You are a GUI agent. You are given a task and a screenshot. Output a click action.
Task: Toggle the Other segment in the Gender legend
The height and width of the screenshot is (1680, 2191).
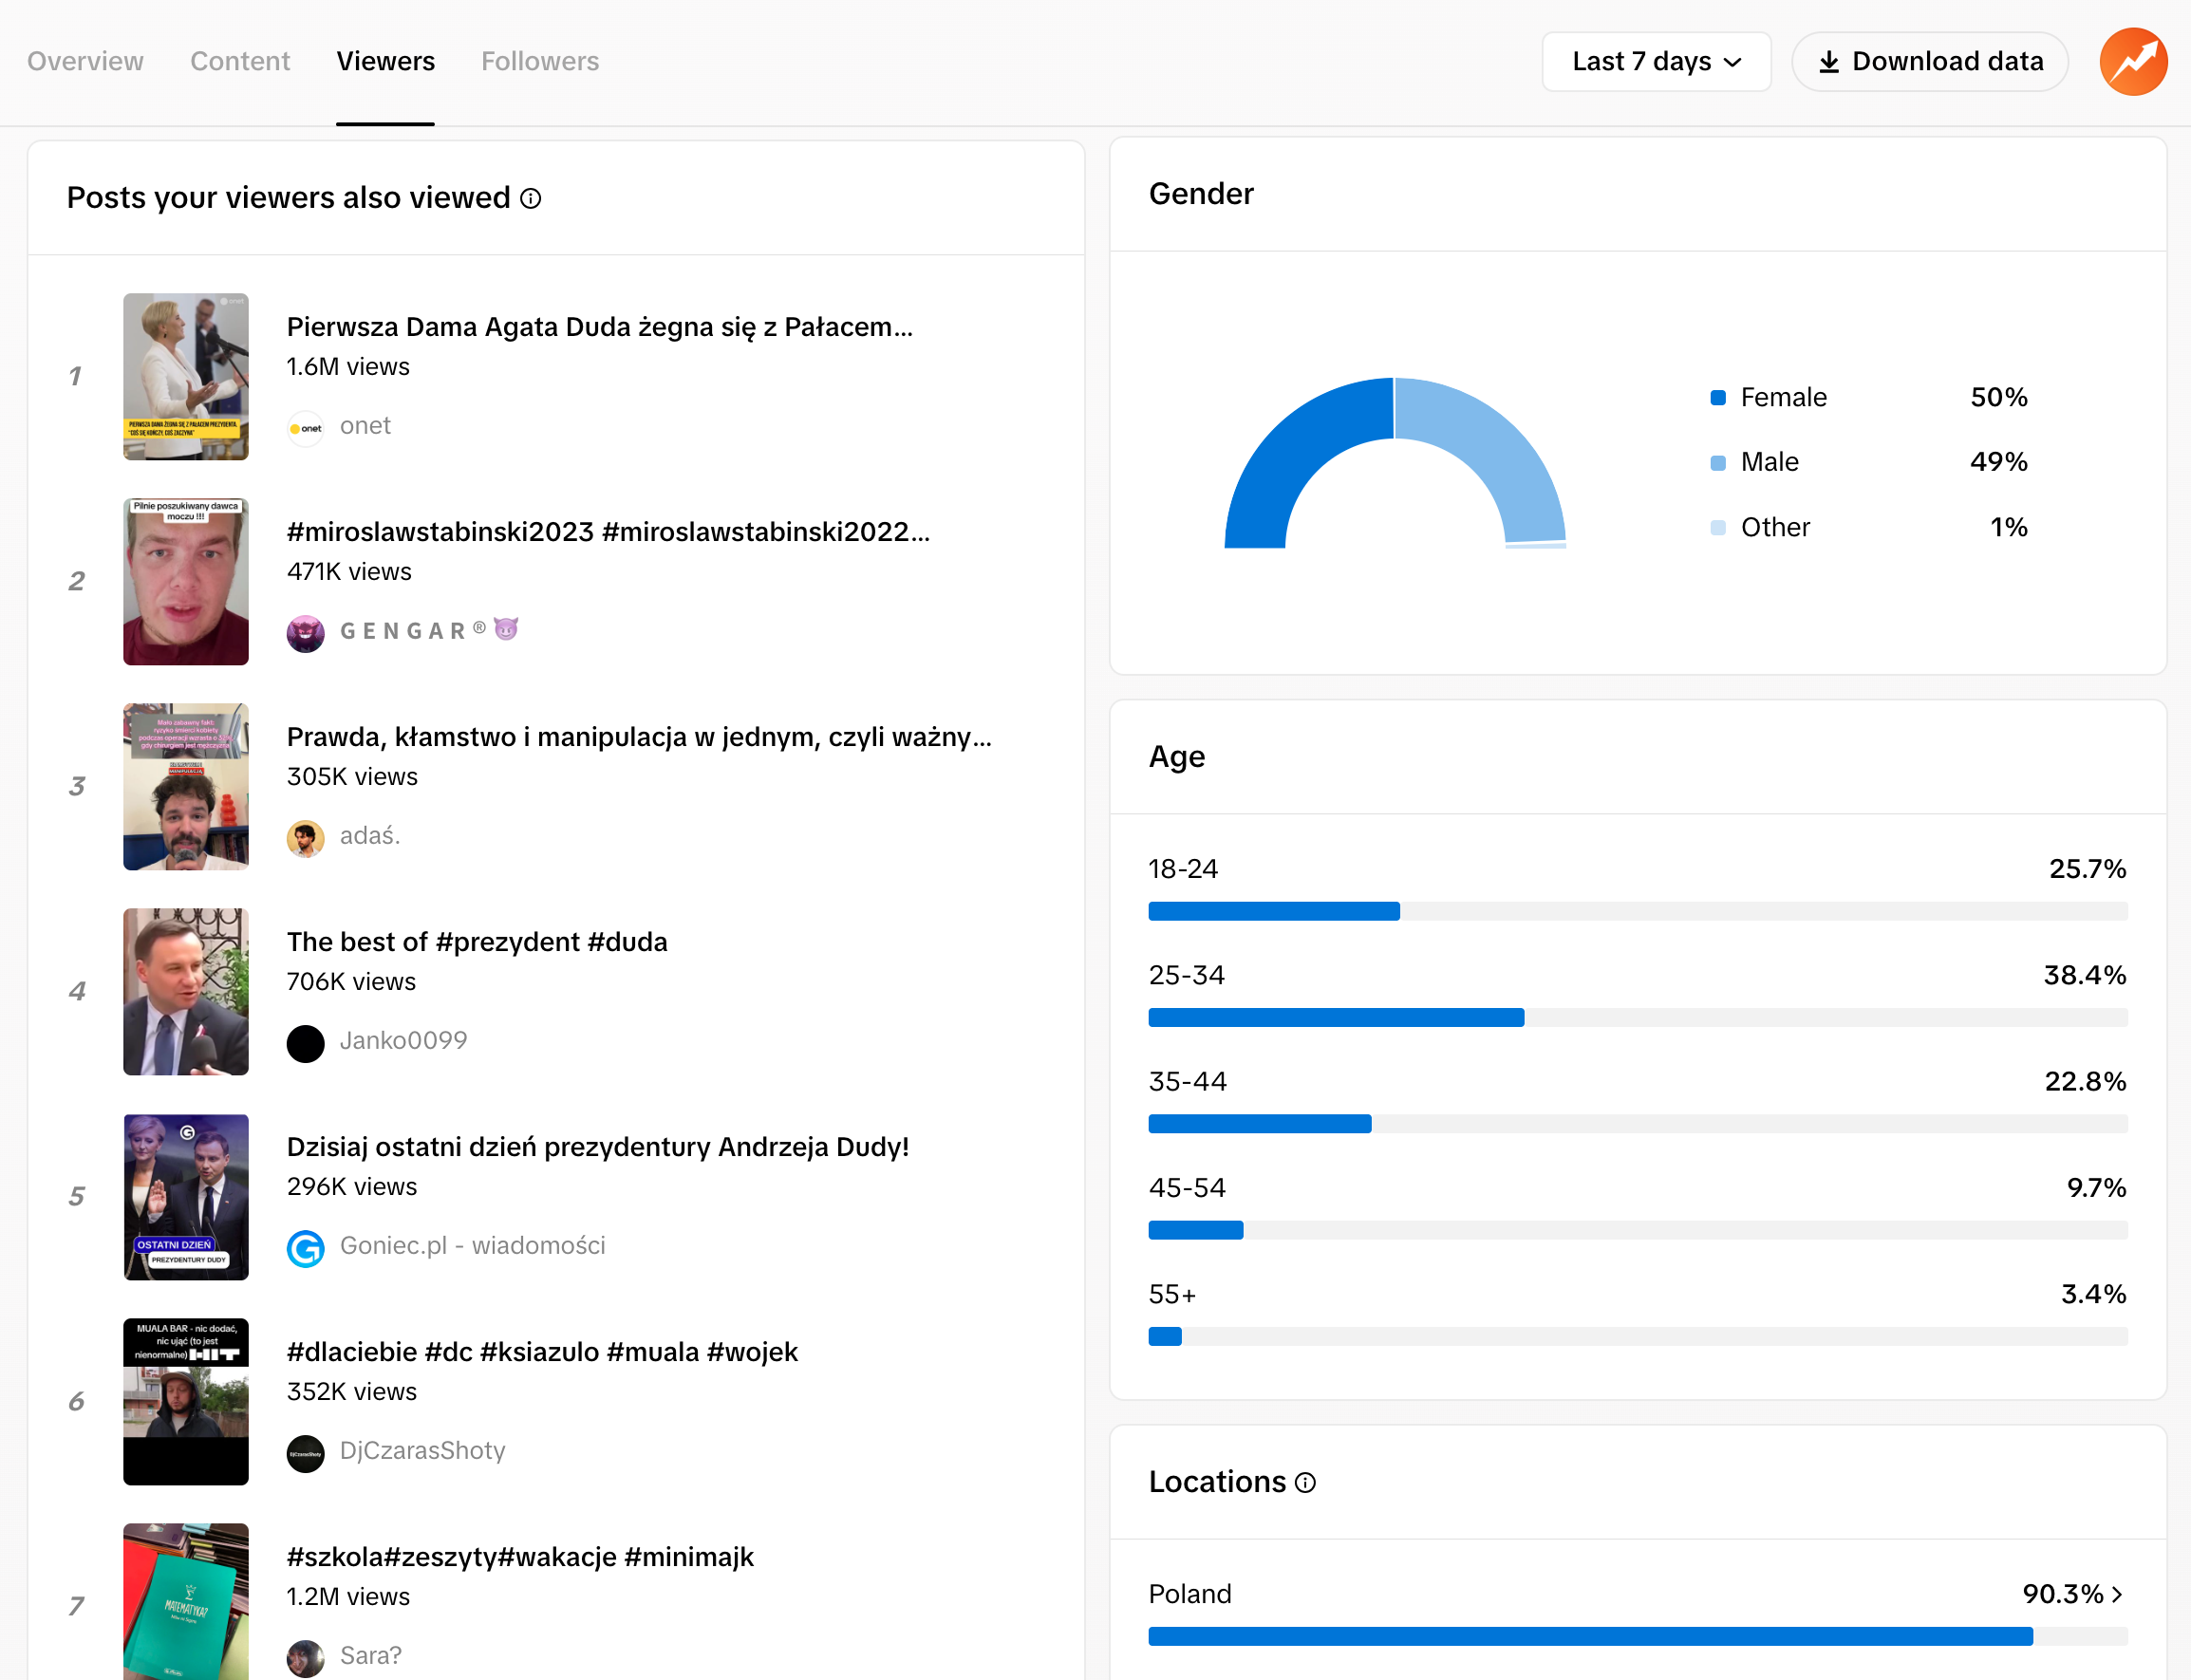[x=1718, y=527]
